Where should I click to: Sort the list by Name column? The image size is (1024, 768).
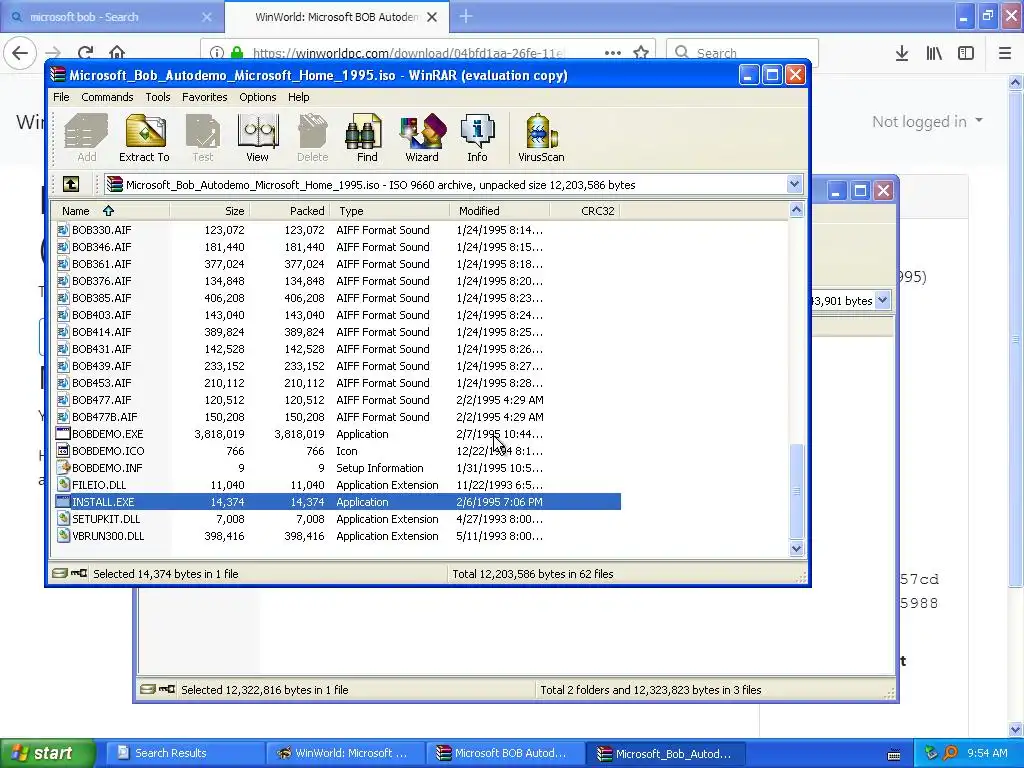coord(111,210)
